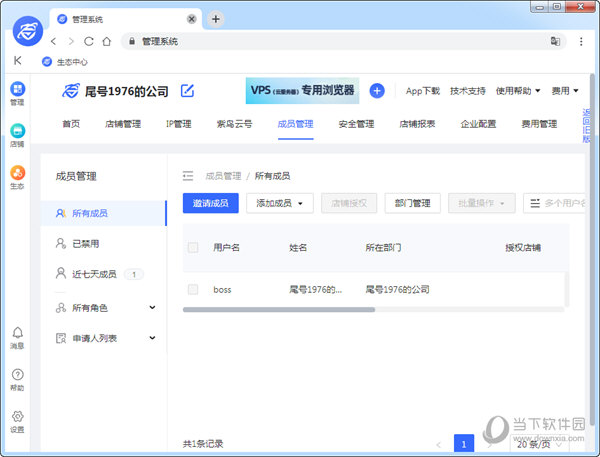Click the 邀请成员 button
Viewport: 600px width, 457px height.
click(211, 203)
